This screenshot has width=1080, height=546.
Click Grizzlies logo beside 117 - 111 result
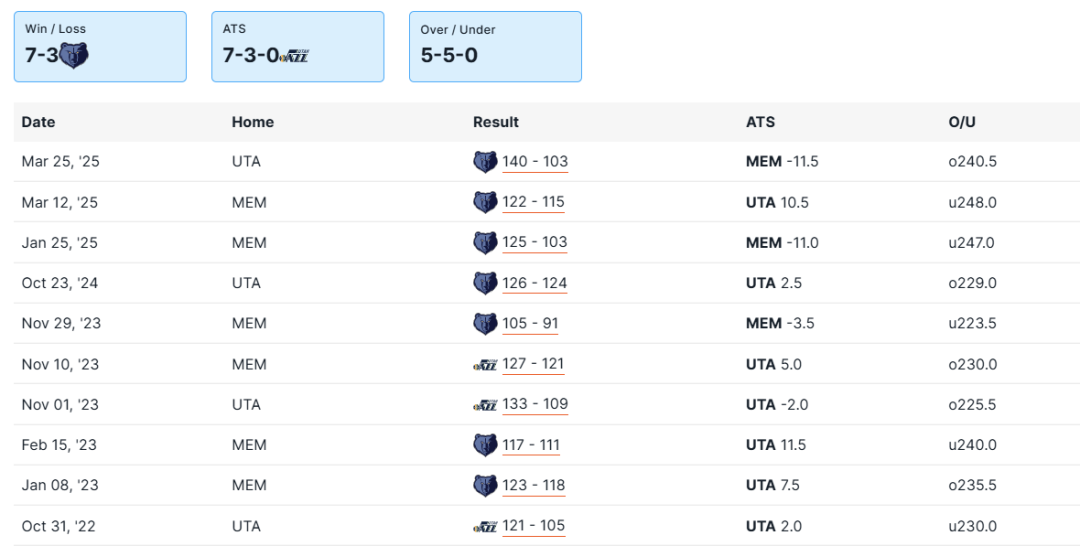click(485, 445)
